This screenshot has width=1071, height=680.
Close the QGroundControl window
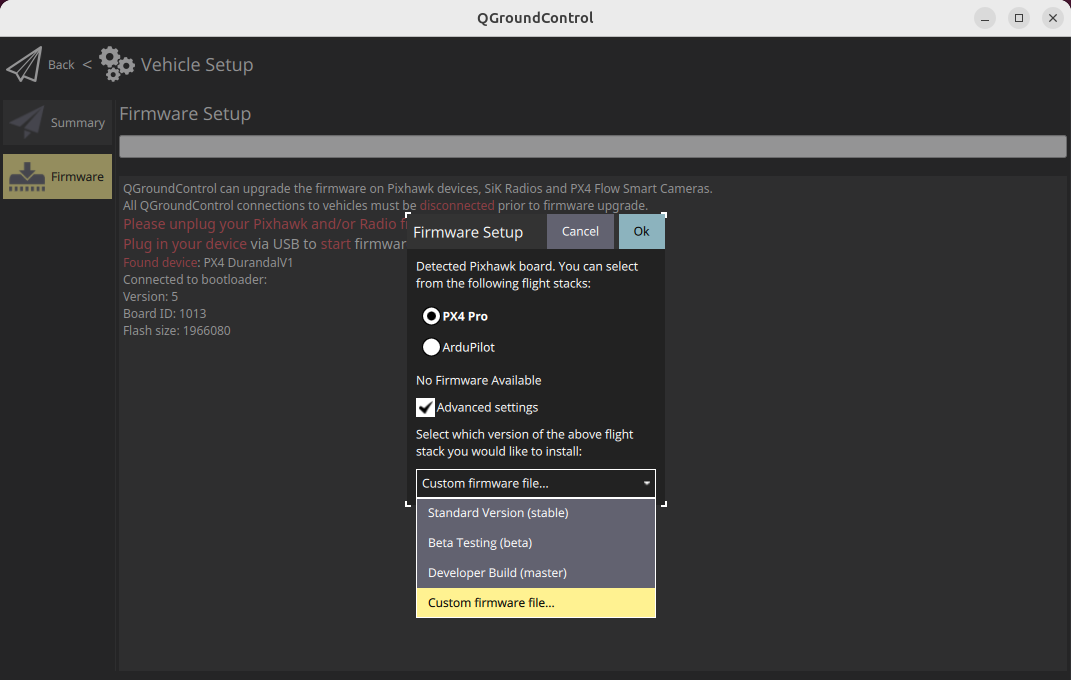[1052, 18]
